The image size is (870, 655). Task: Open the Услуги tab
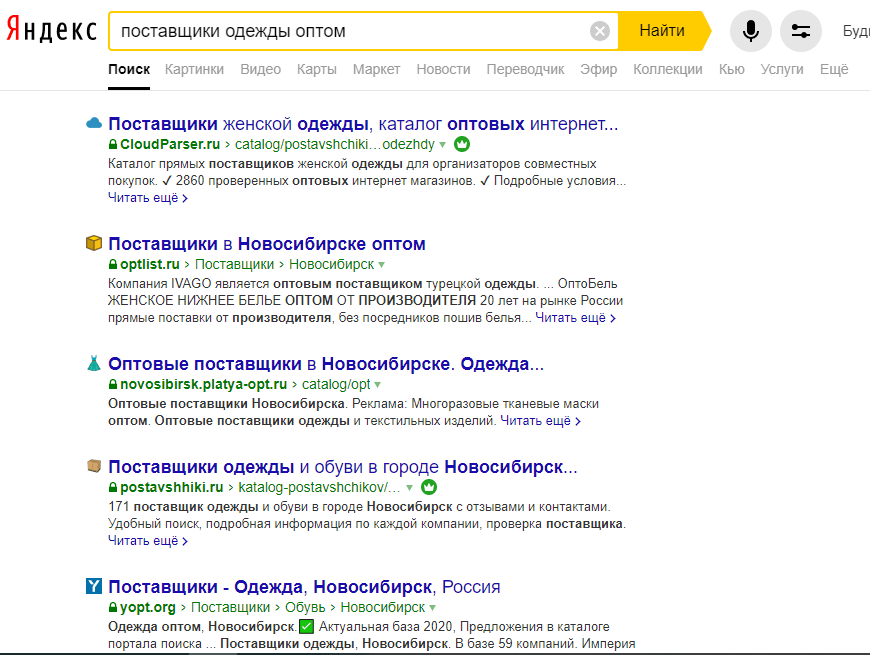[x=782, y=69]
